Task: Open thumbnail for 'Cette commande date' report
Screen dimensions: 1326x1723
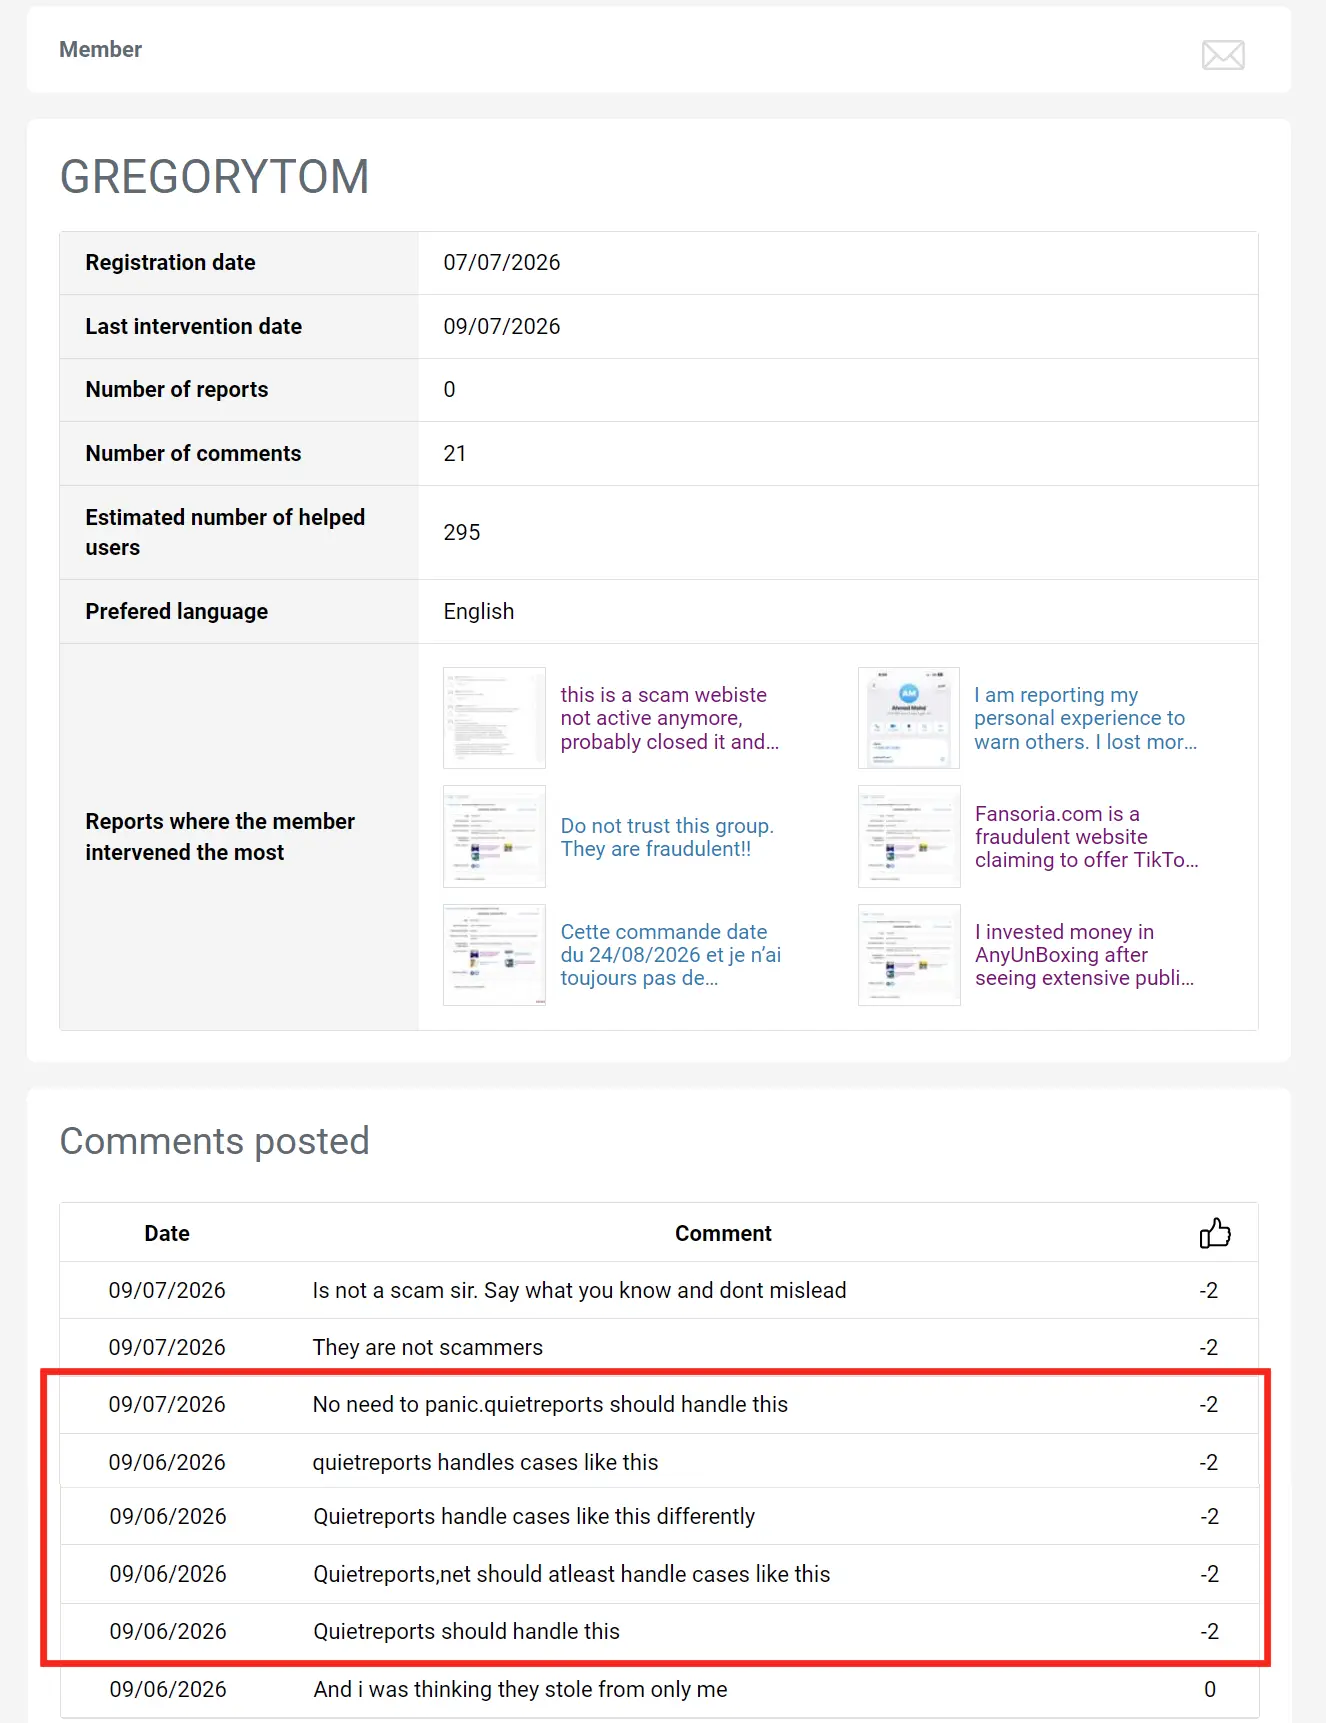Action: click(x=494, y=955)
